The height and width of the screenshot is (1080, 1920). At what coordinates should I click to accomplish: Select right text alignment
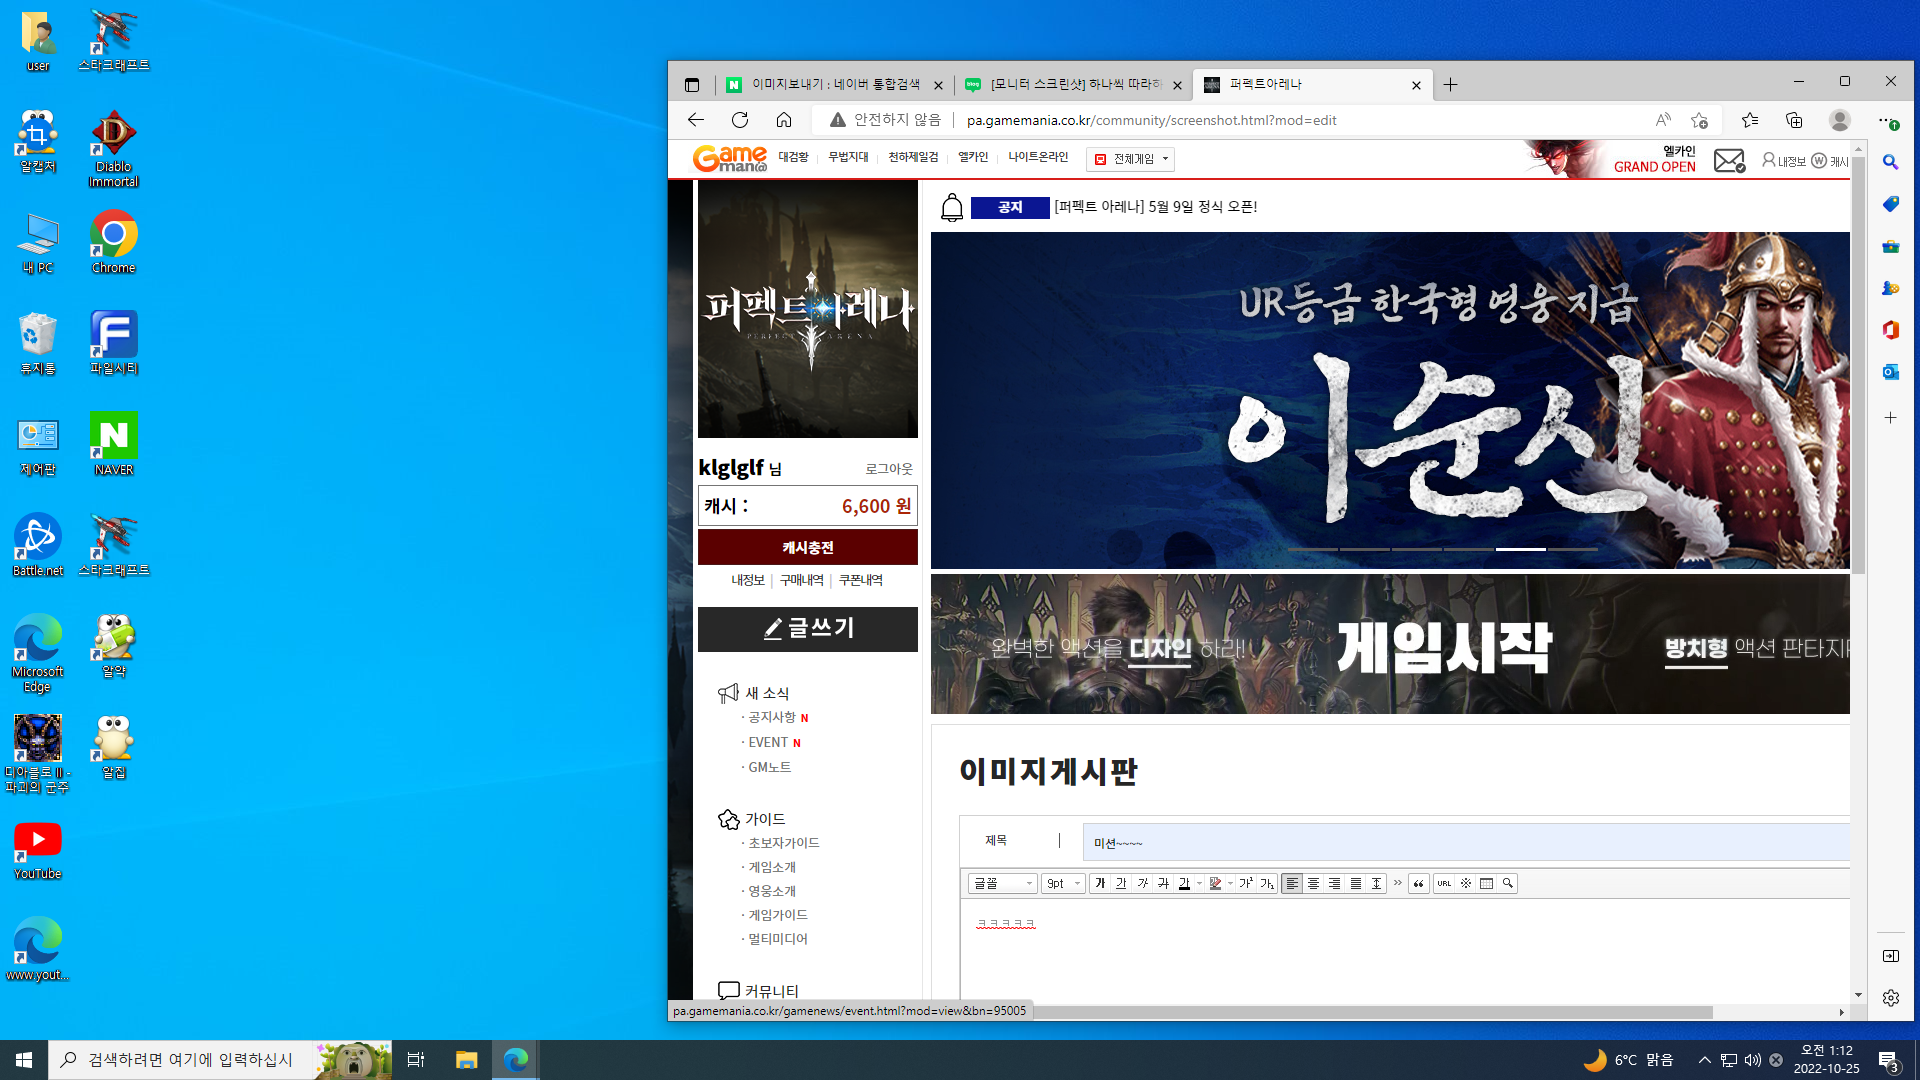pos(1334,883)
